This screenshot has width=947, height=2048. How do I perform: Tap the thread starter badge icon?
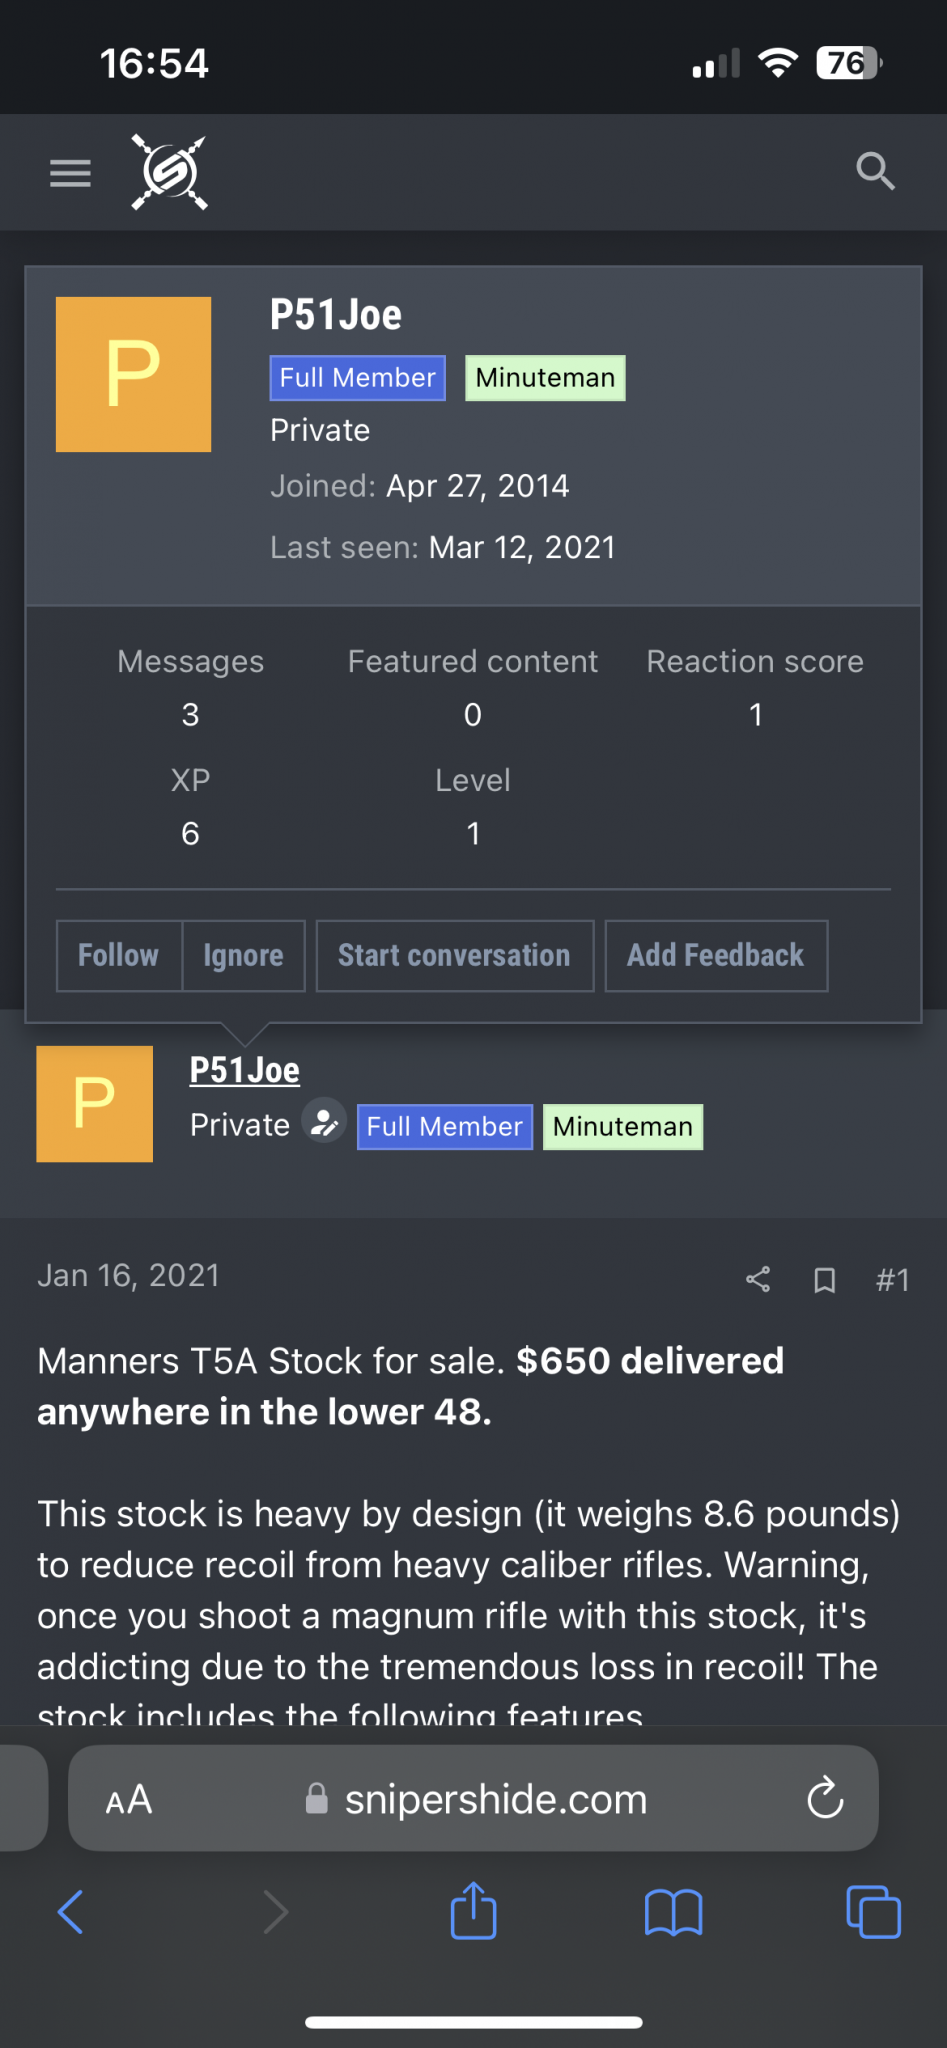coord(324,1122)
